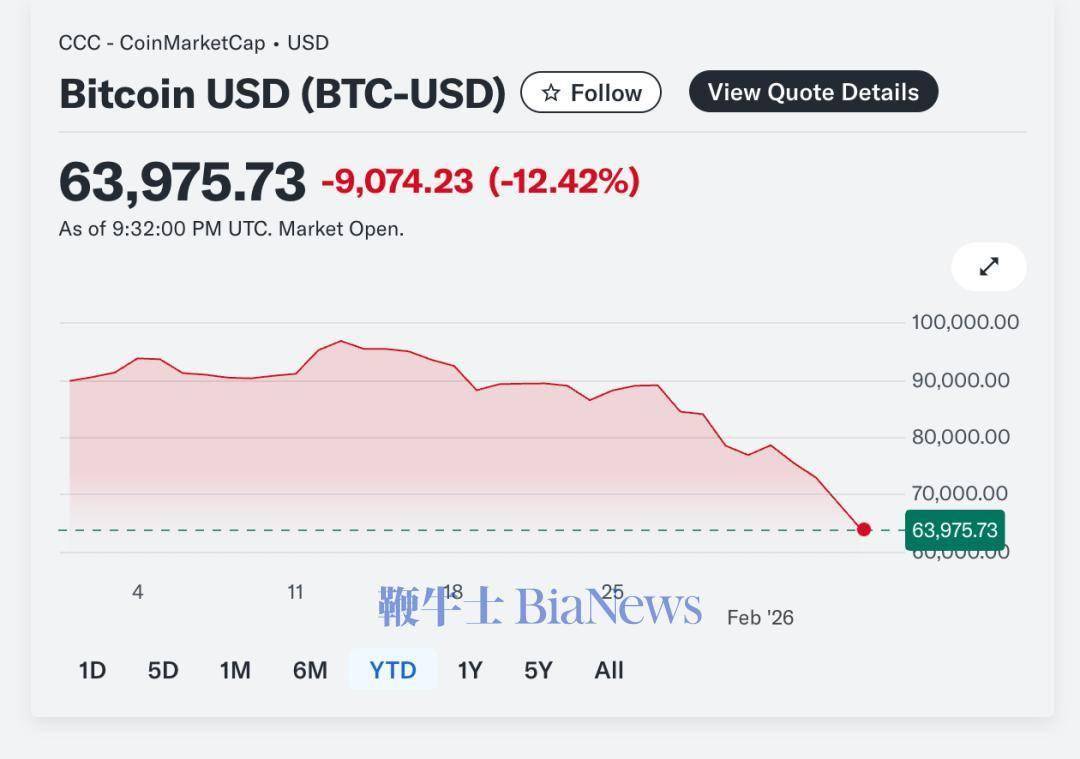
Task: Display All time price history
Action: (609, 670)
